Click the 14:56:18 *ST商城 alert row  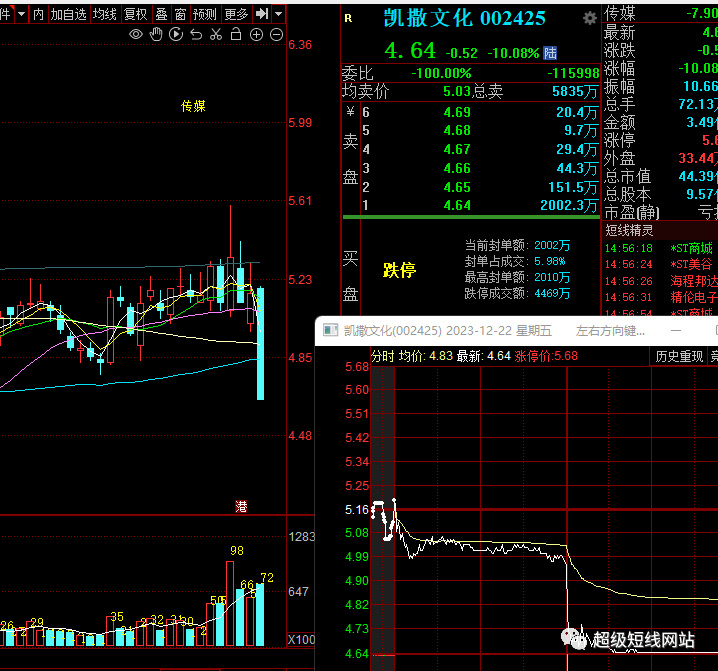click(x=659, y=248)
